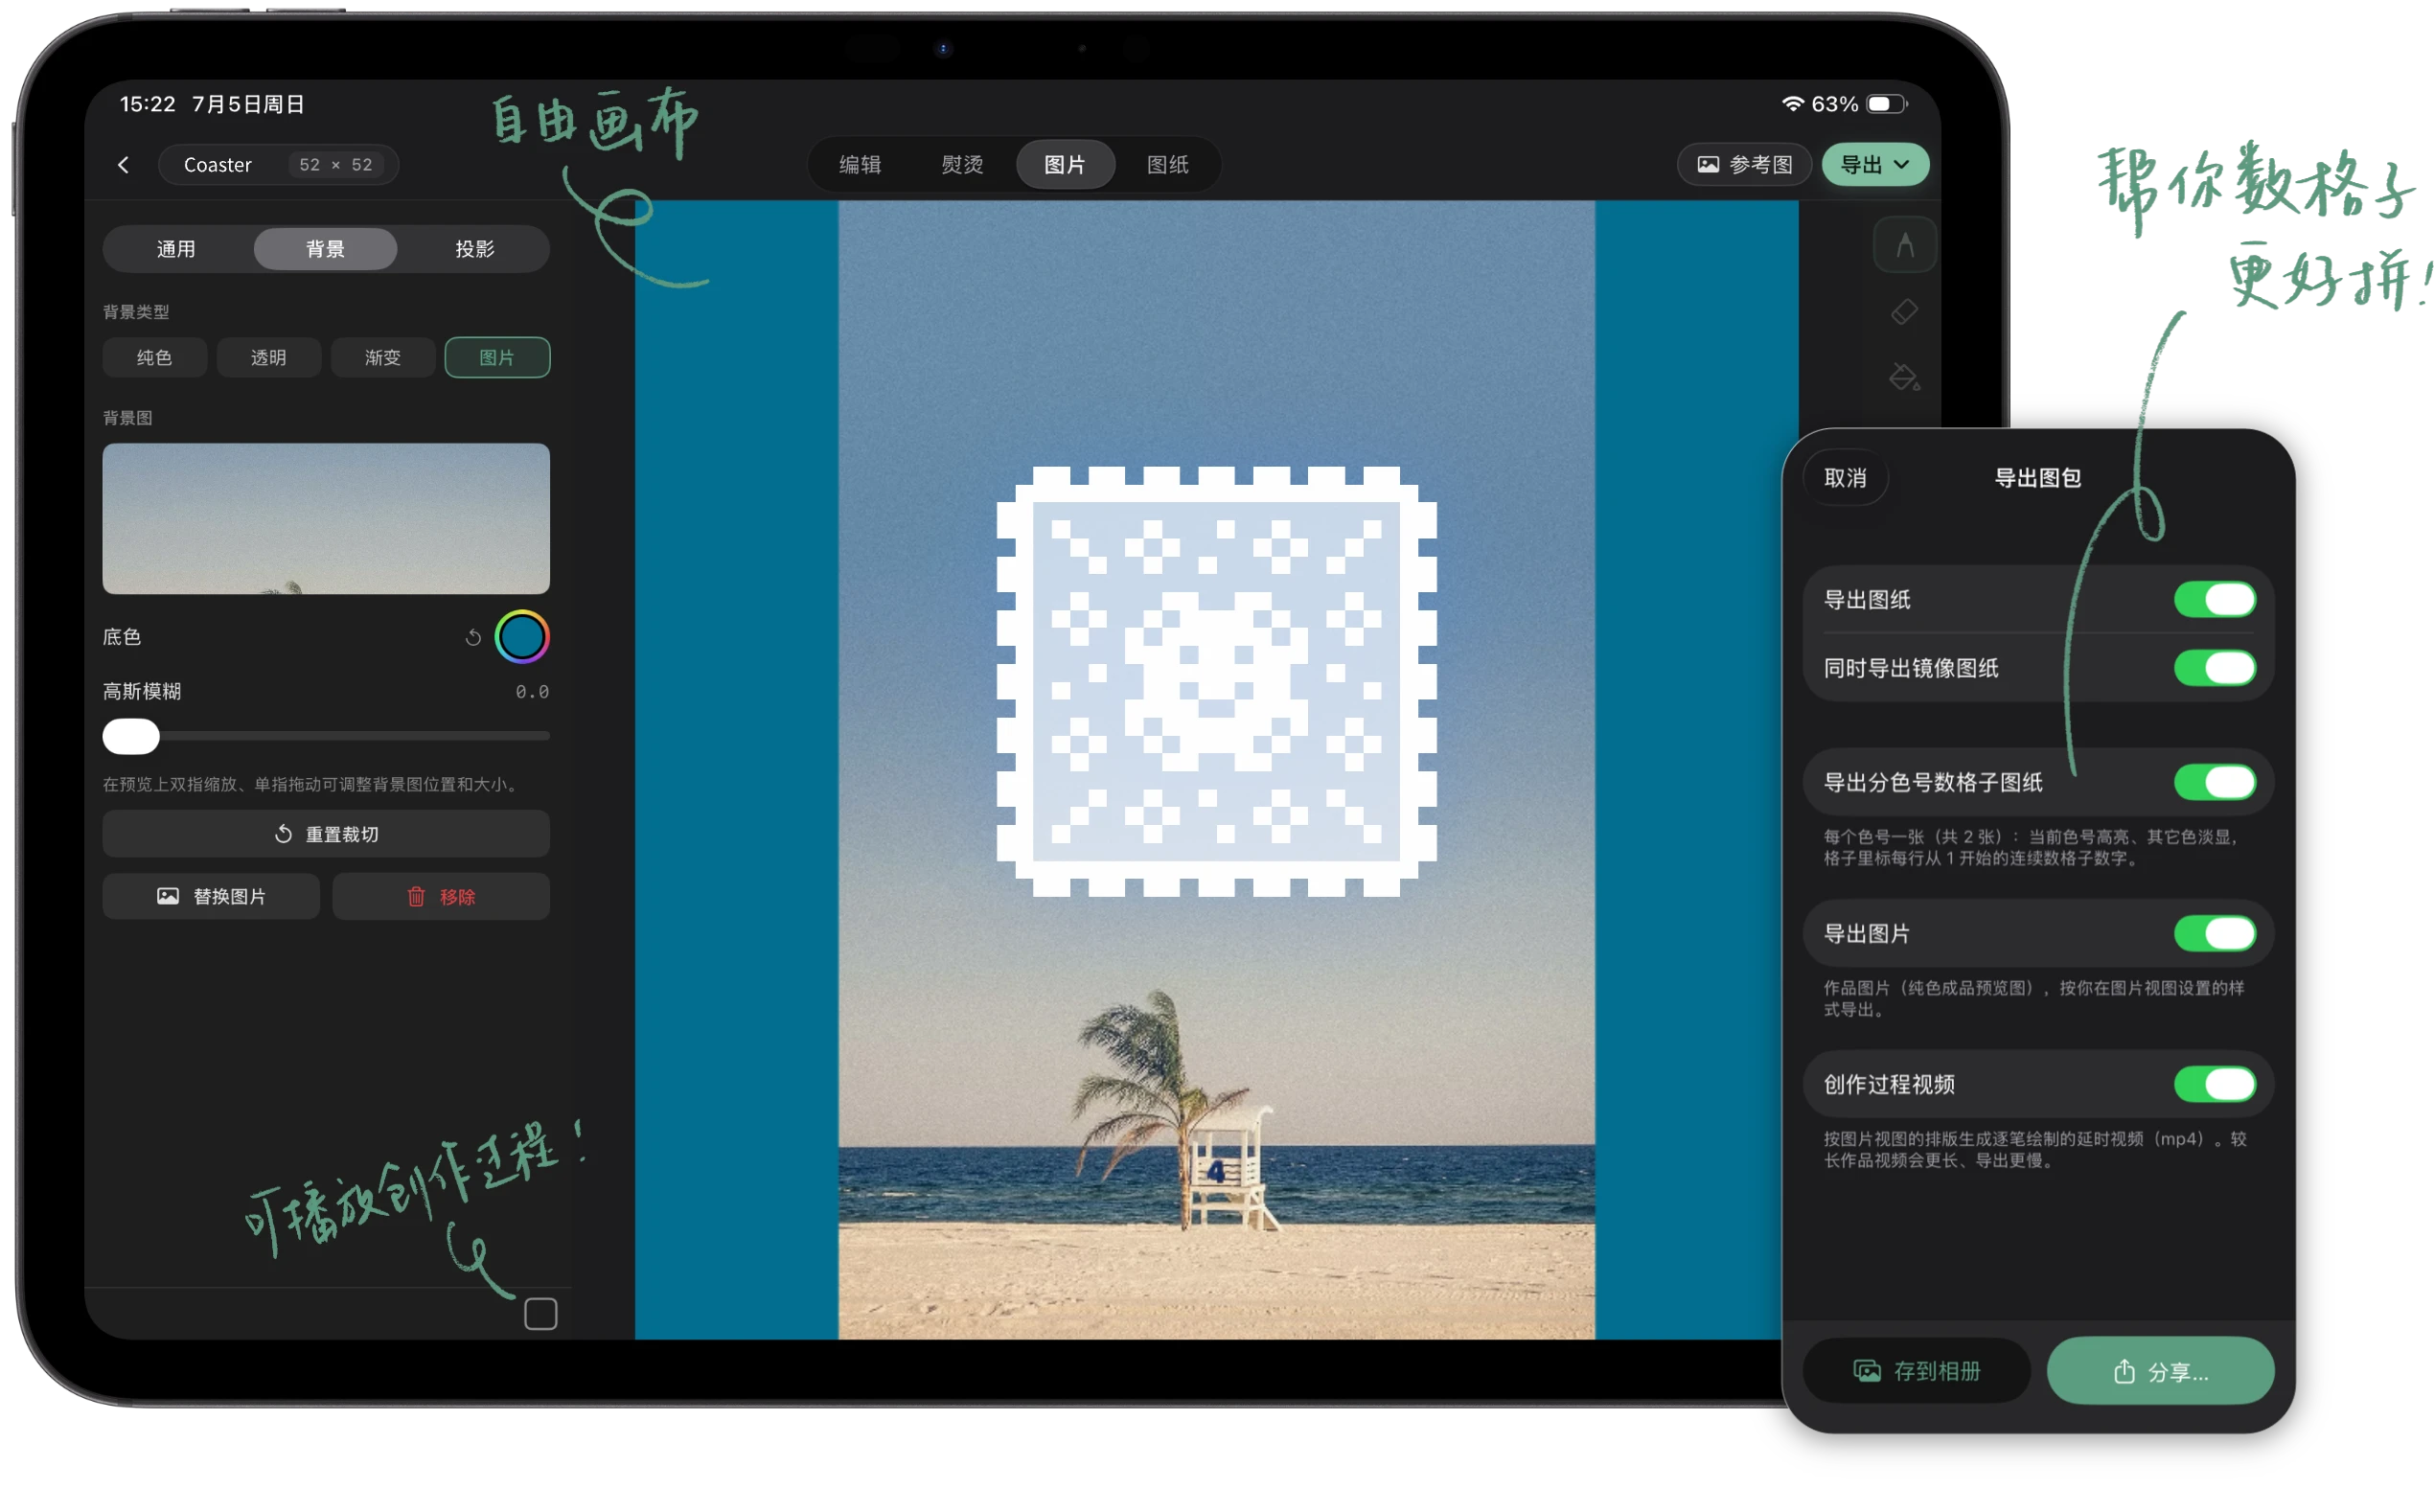Click 重置裁切 button
Viewport: 2434px width, 1512px height.
click(326, 834)
